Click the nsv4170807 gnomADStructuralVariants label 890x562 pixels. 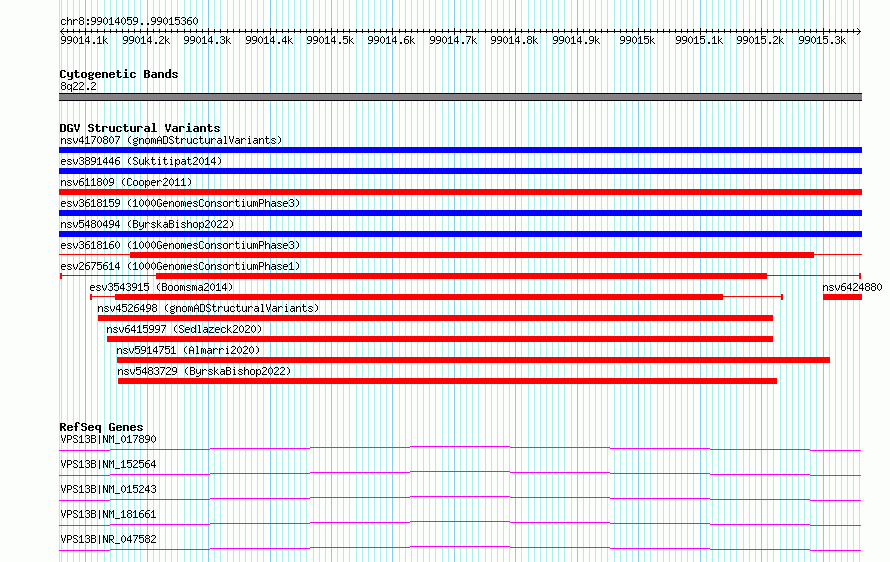(x=171, y=140)
